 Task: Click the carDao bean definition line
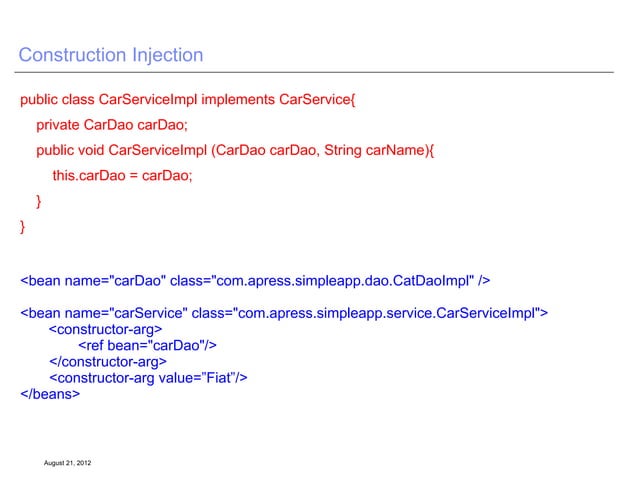click(255, 281)
